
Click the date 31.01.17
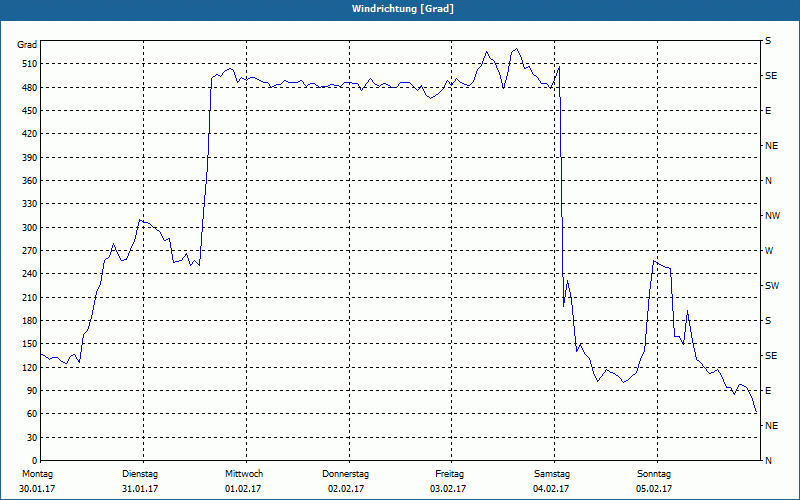(140, 489)
